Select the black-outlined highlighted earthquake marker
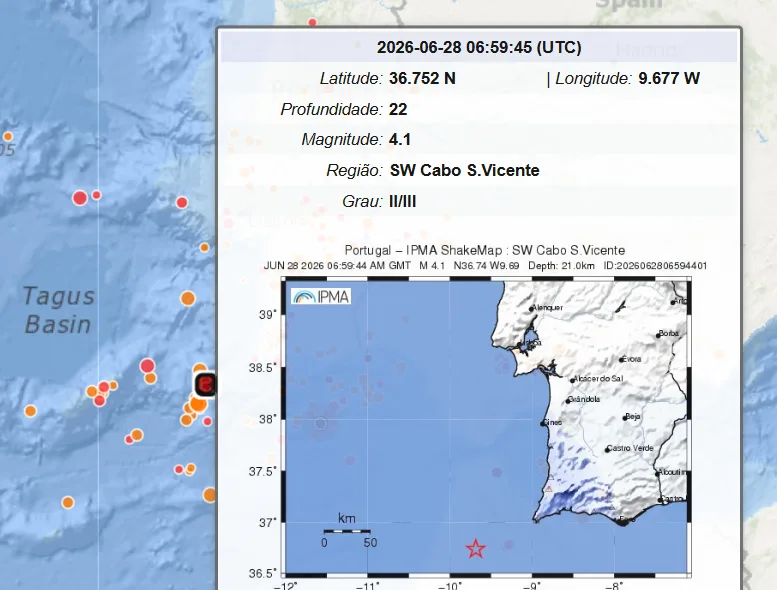 (206, 384)
